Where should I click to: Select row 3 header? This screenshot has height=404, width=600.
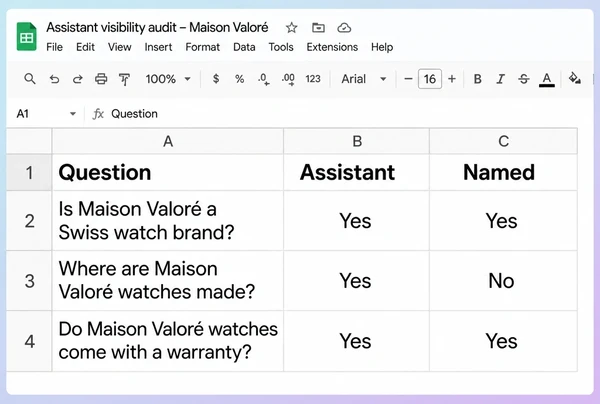click(x=29, y=281)
